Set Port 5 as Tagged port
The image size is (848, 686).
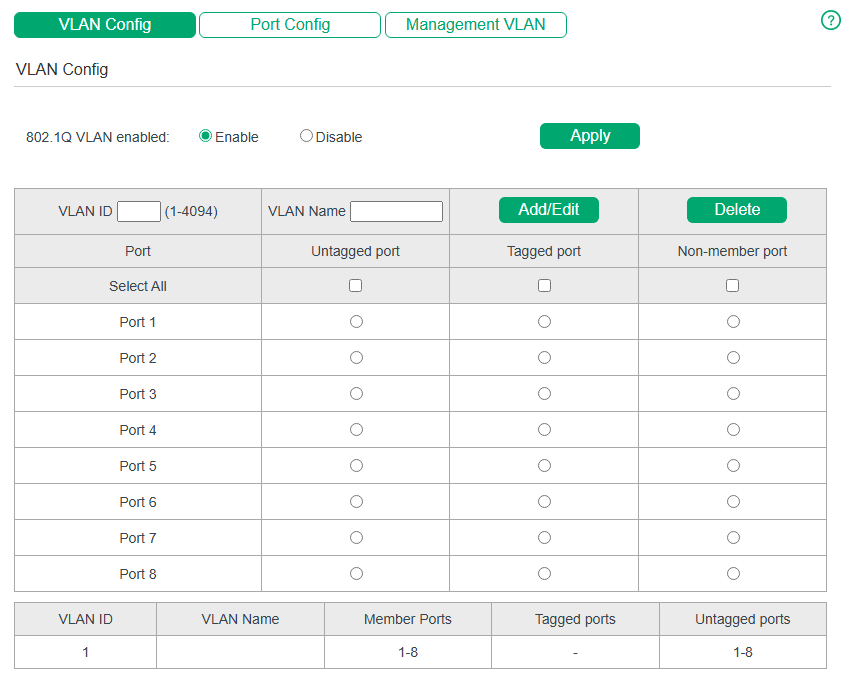[545, 466]
